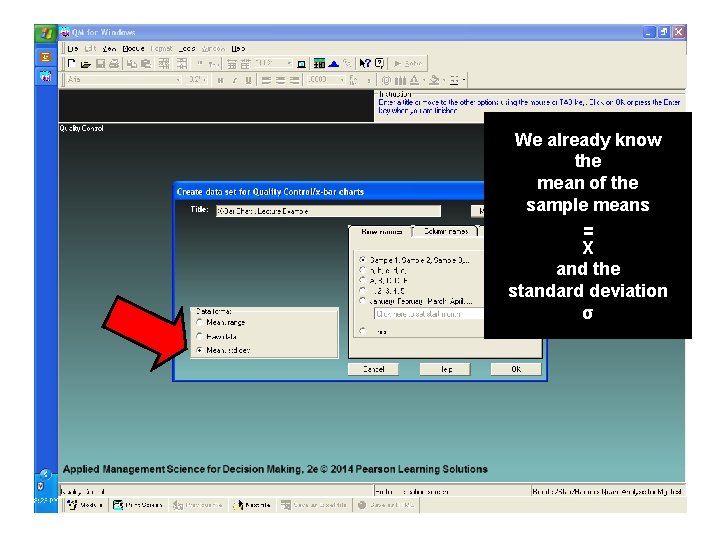720x540 pixels.
Task: Click the Open folder icon
Action: [x=85, y=64]
